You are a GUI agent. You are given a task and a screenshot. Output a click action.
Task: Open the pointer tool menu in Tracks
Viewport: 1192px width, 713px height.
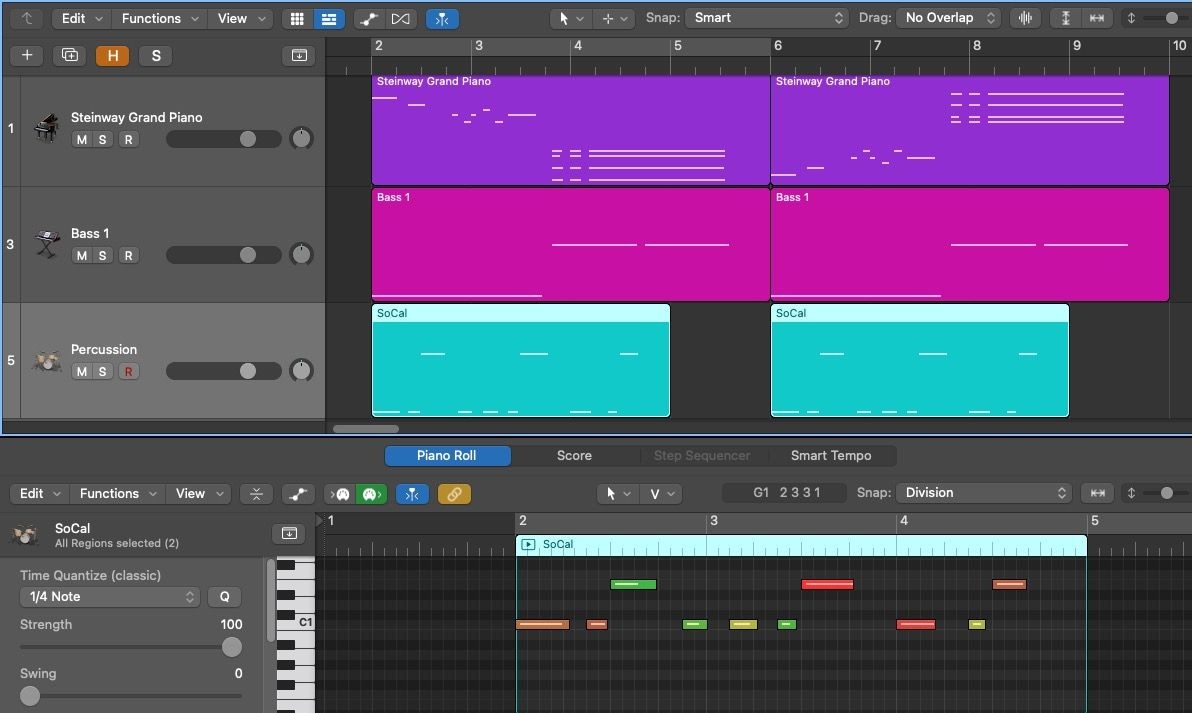click(x=571, y=18)
